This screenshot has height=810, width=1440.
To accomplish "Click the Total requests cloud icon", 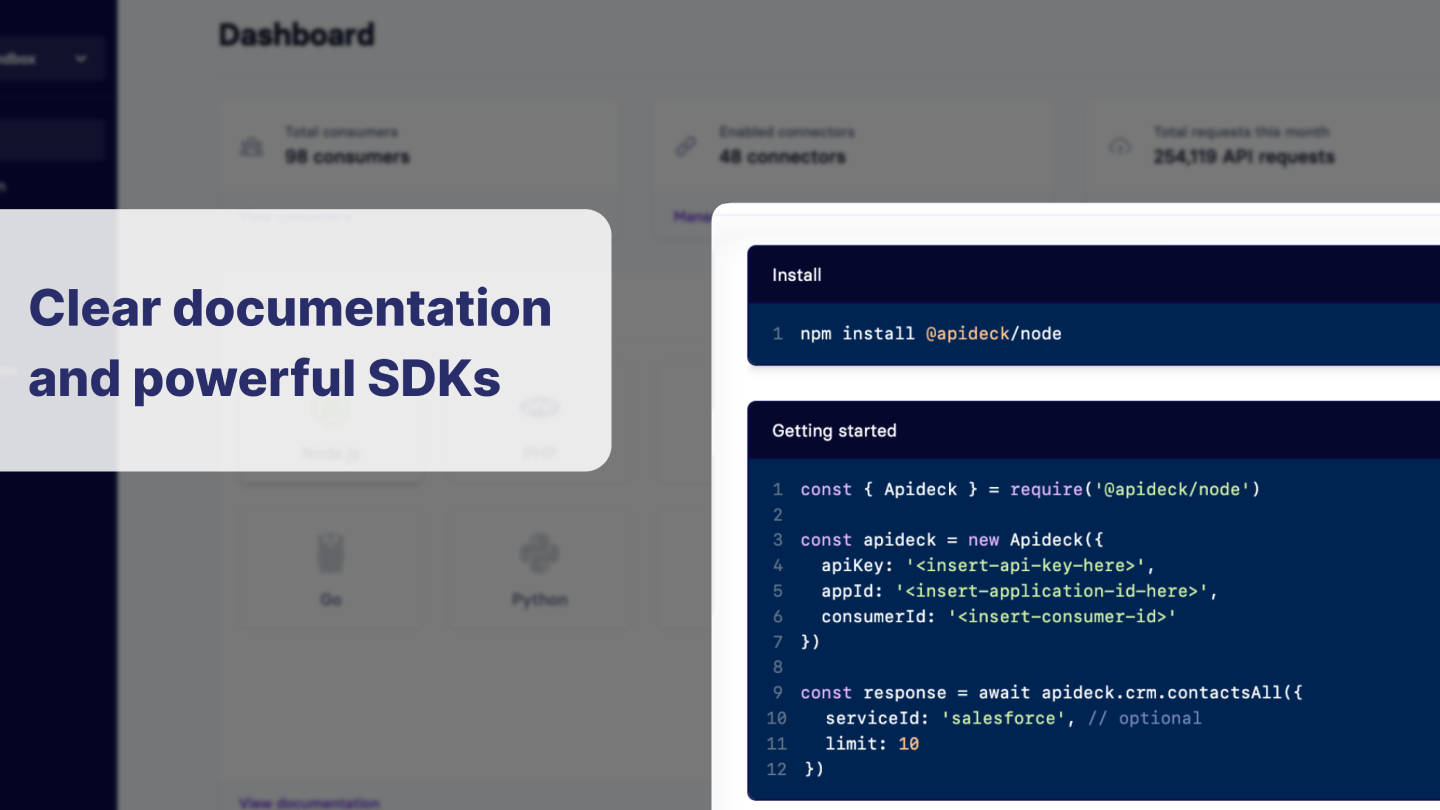I will click(x=1119, y=146).
